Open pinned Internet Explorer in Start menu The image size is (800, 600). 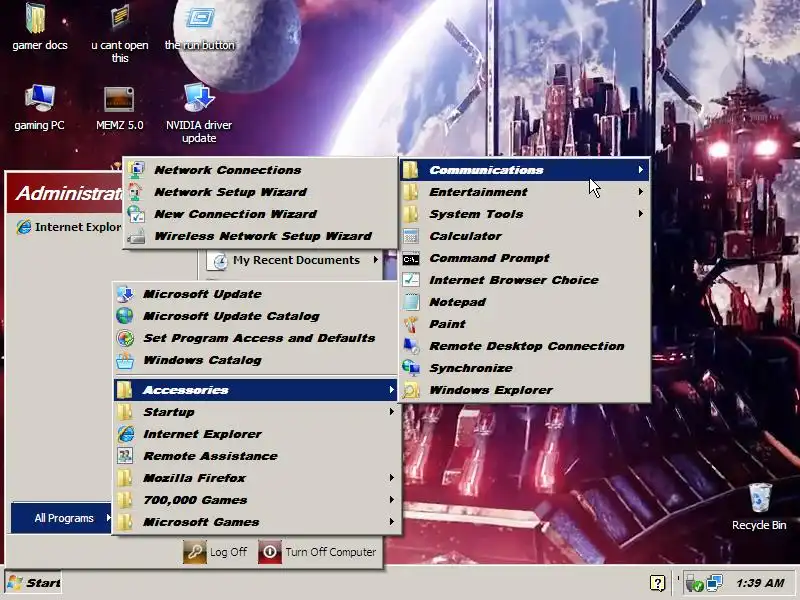click(68, 227)
